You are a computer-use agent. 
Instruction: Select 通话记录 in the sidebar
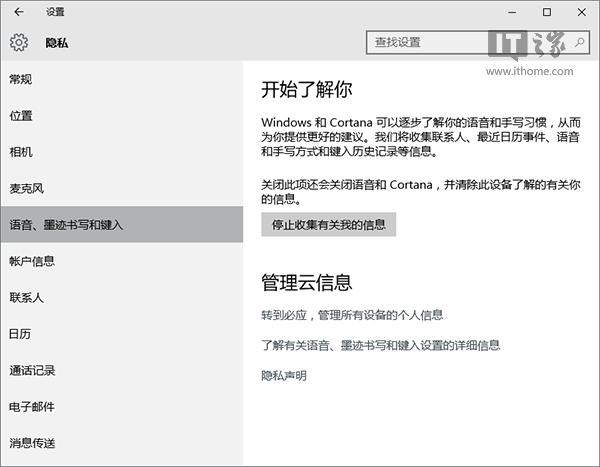[32, 370]
